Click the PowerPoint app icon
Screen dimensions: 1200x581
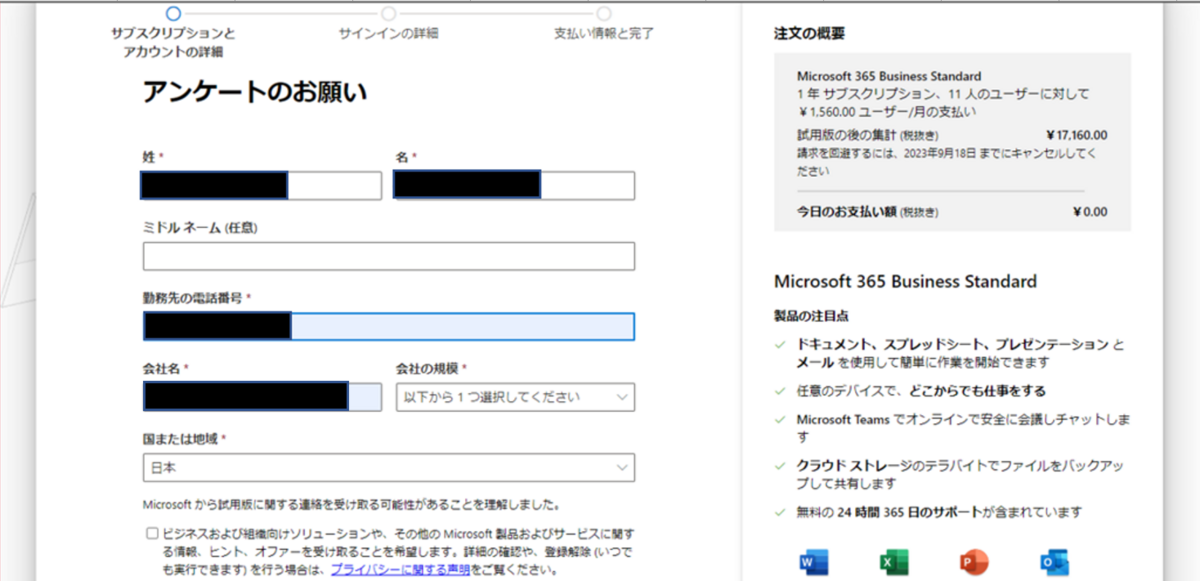pos(974,562)
